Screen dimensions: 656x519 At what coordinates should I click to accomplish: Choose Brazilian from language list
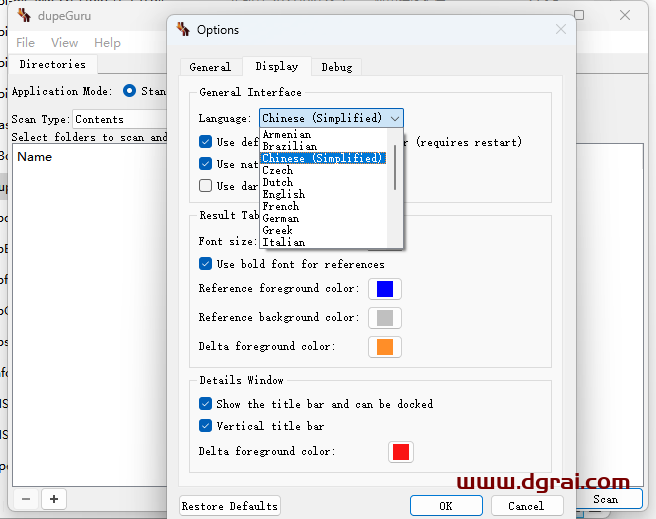tap(323, 146)
